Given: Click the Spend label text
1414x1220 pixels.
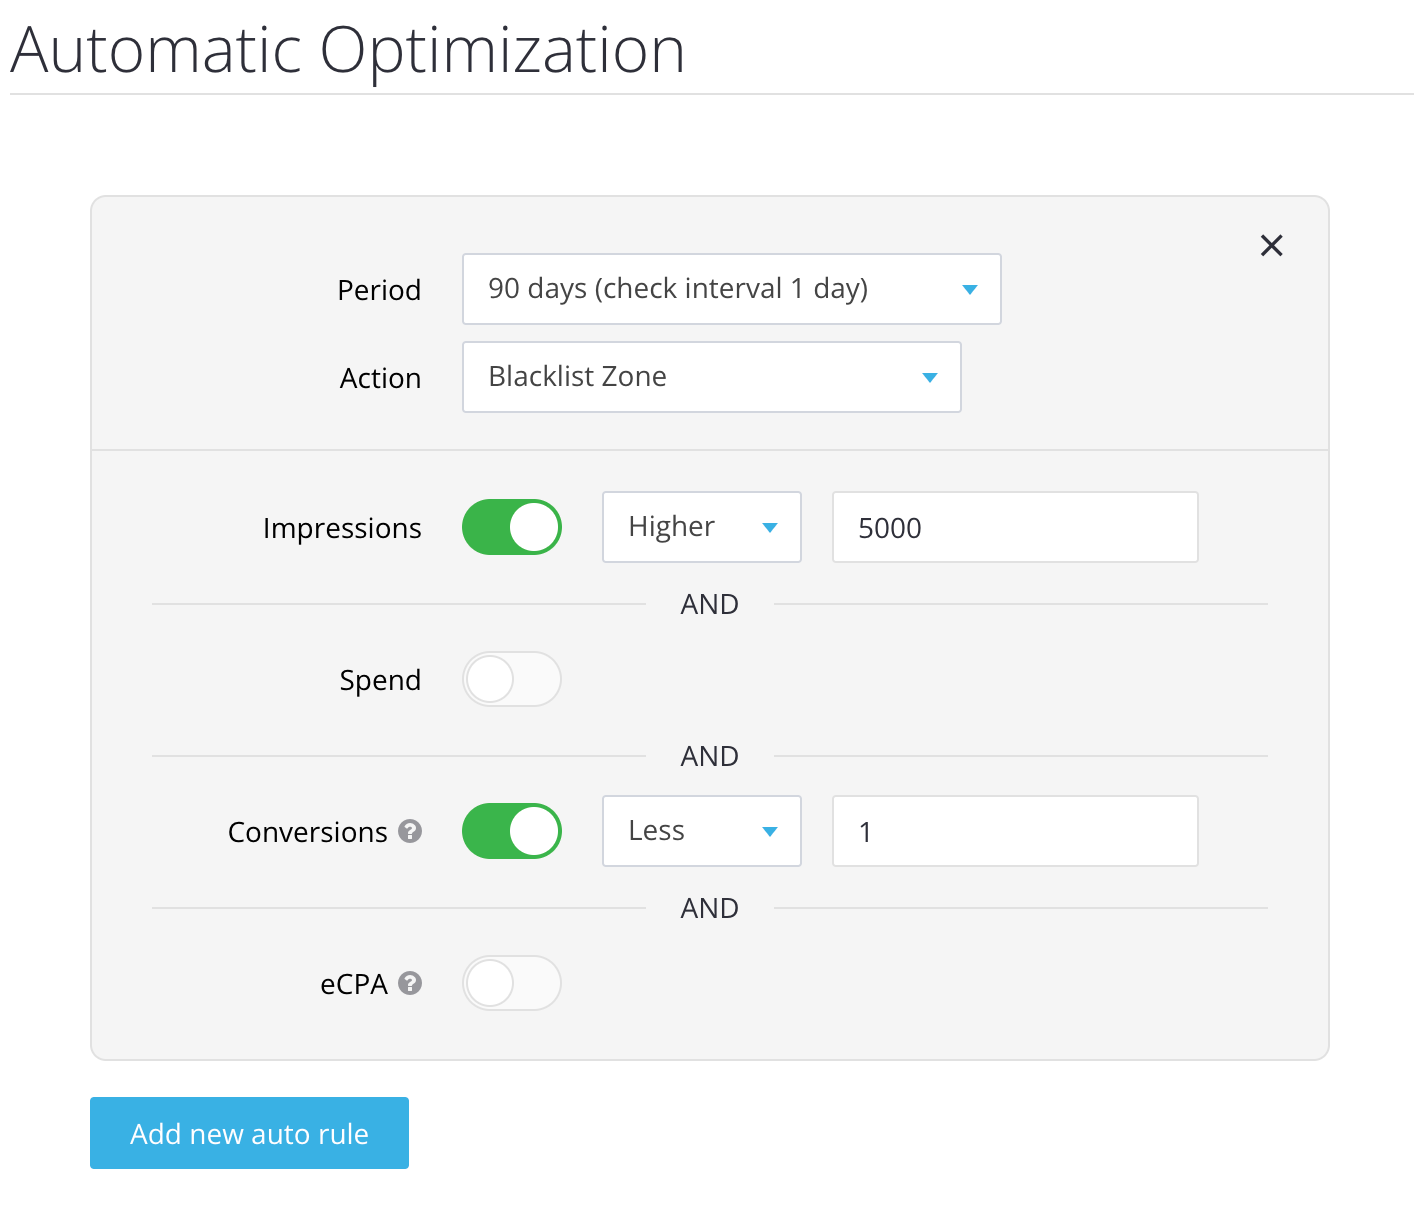Looking at the screenshot, I should (x=380, y=680).
